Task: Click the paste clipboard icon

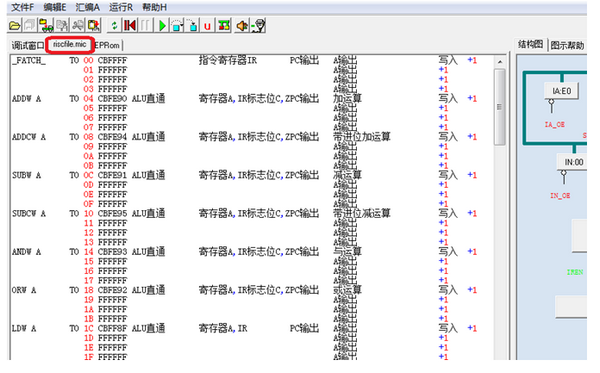Action: tap(94, 26)
